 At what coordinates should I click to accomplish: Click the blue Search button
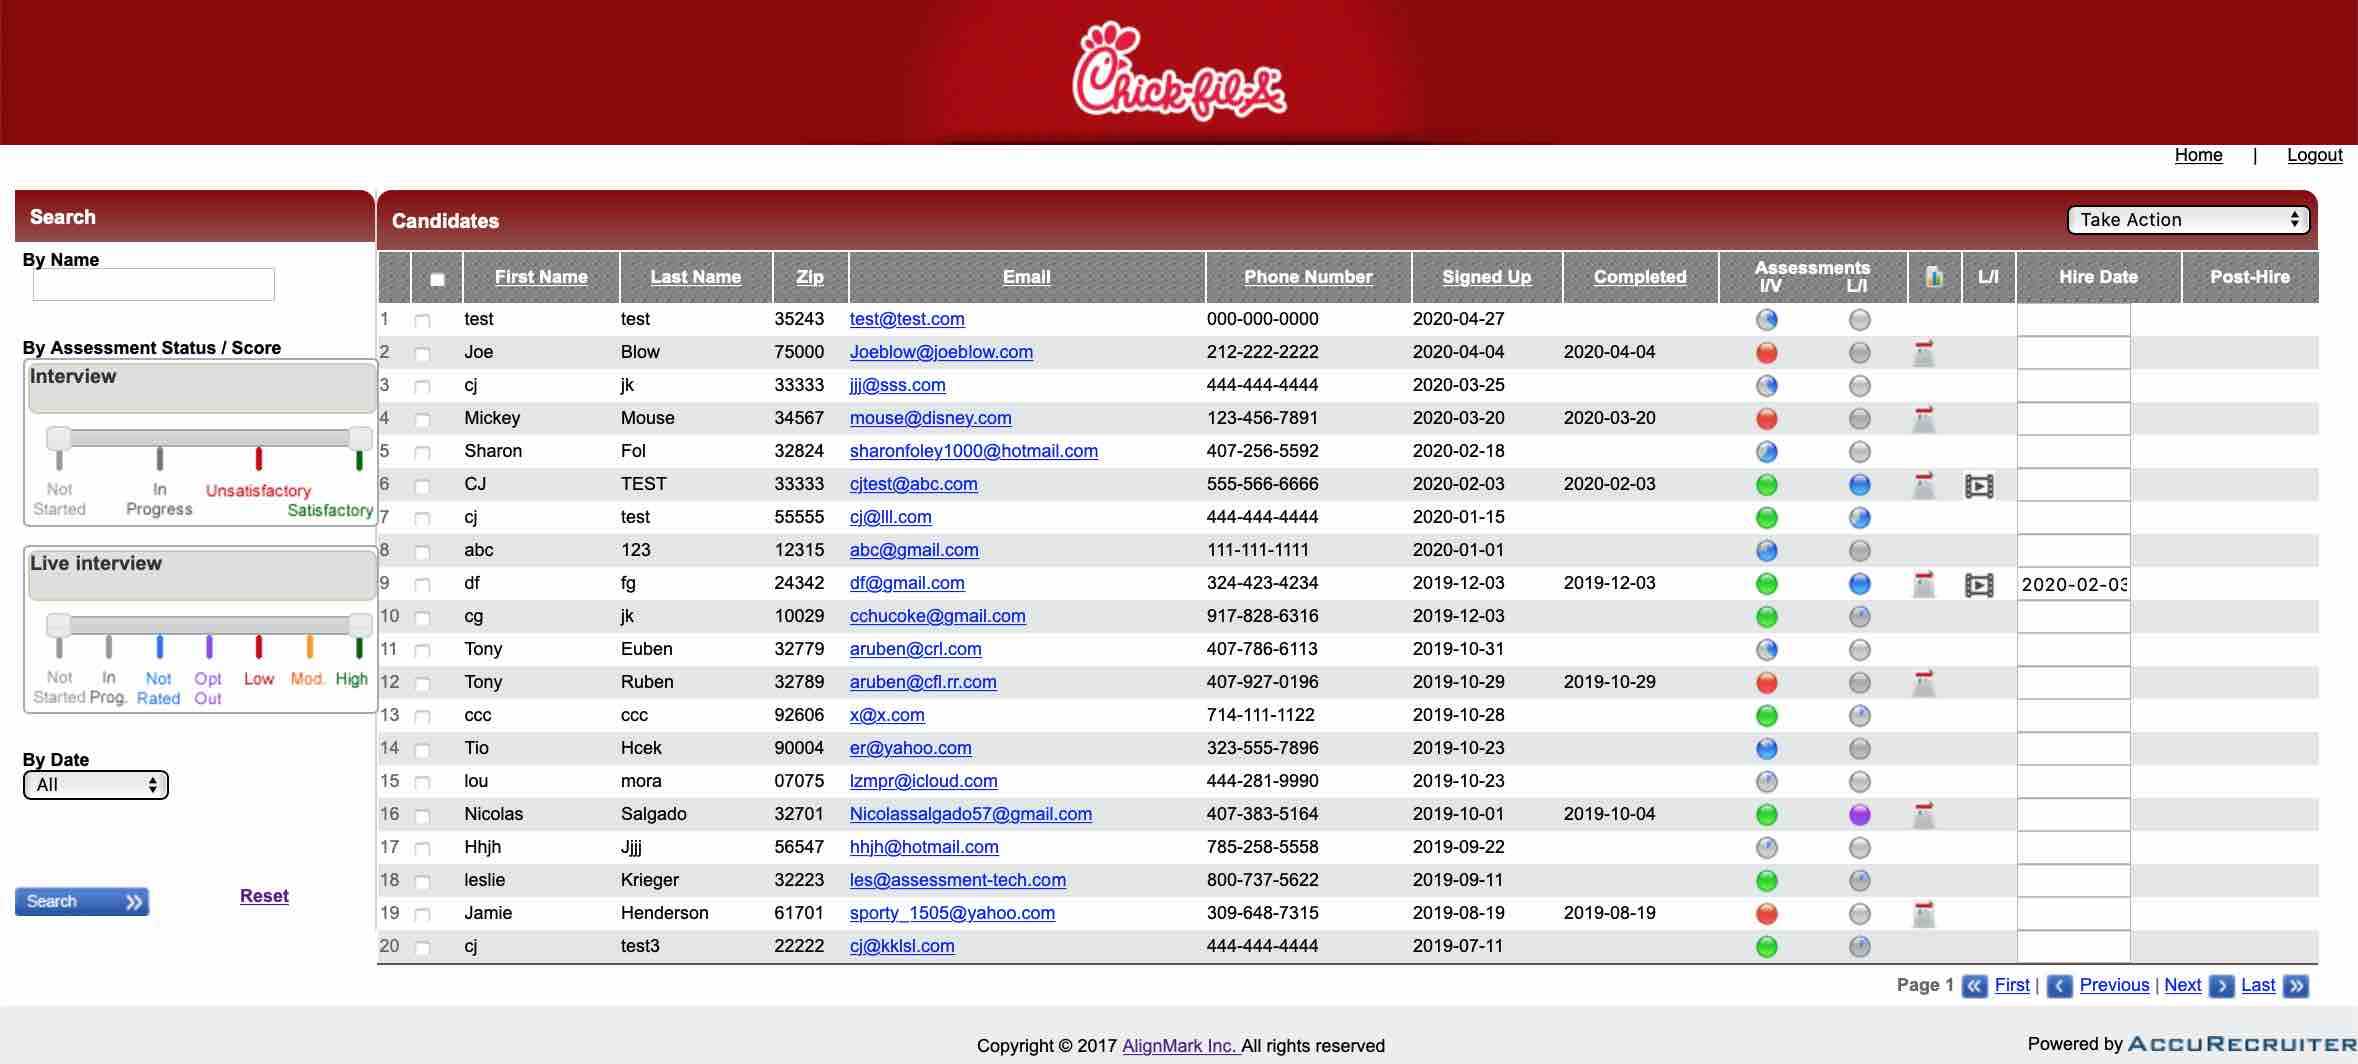click(82, 902)
